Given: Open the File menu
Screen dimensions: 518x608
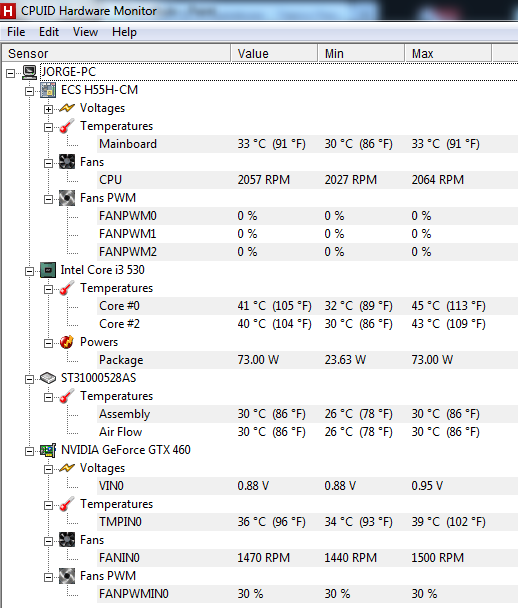Looking at the screenshot, I should click(16, 32).
